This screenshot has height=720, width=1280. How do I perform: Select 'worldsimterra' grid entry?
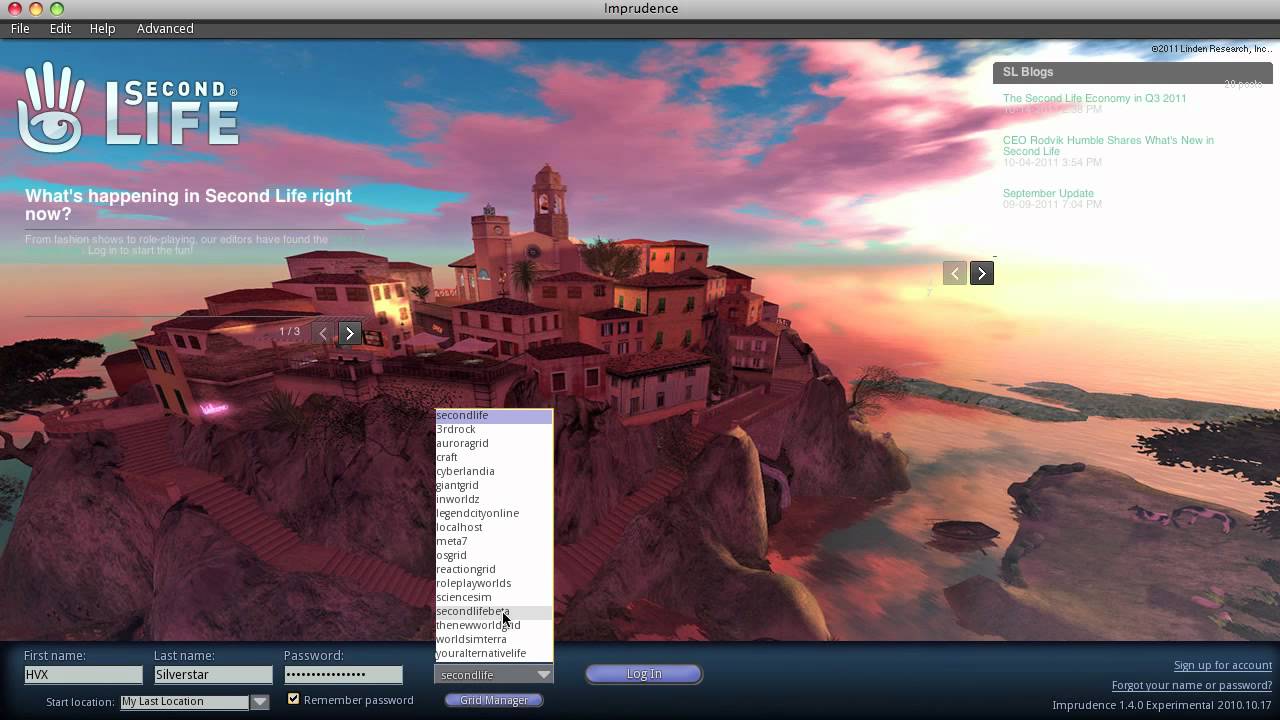(x=493, y=639)
